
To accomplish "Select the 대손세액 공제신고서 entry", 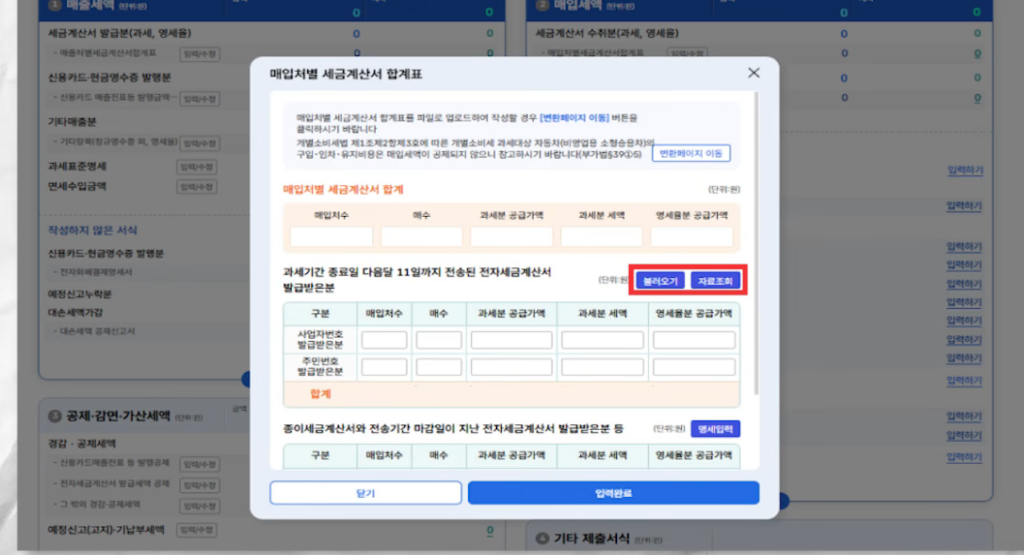I will [x=97, y=331].
